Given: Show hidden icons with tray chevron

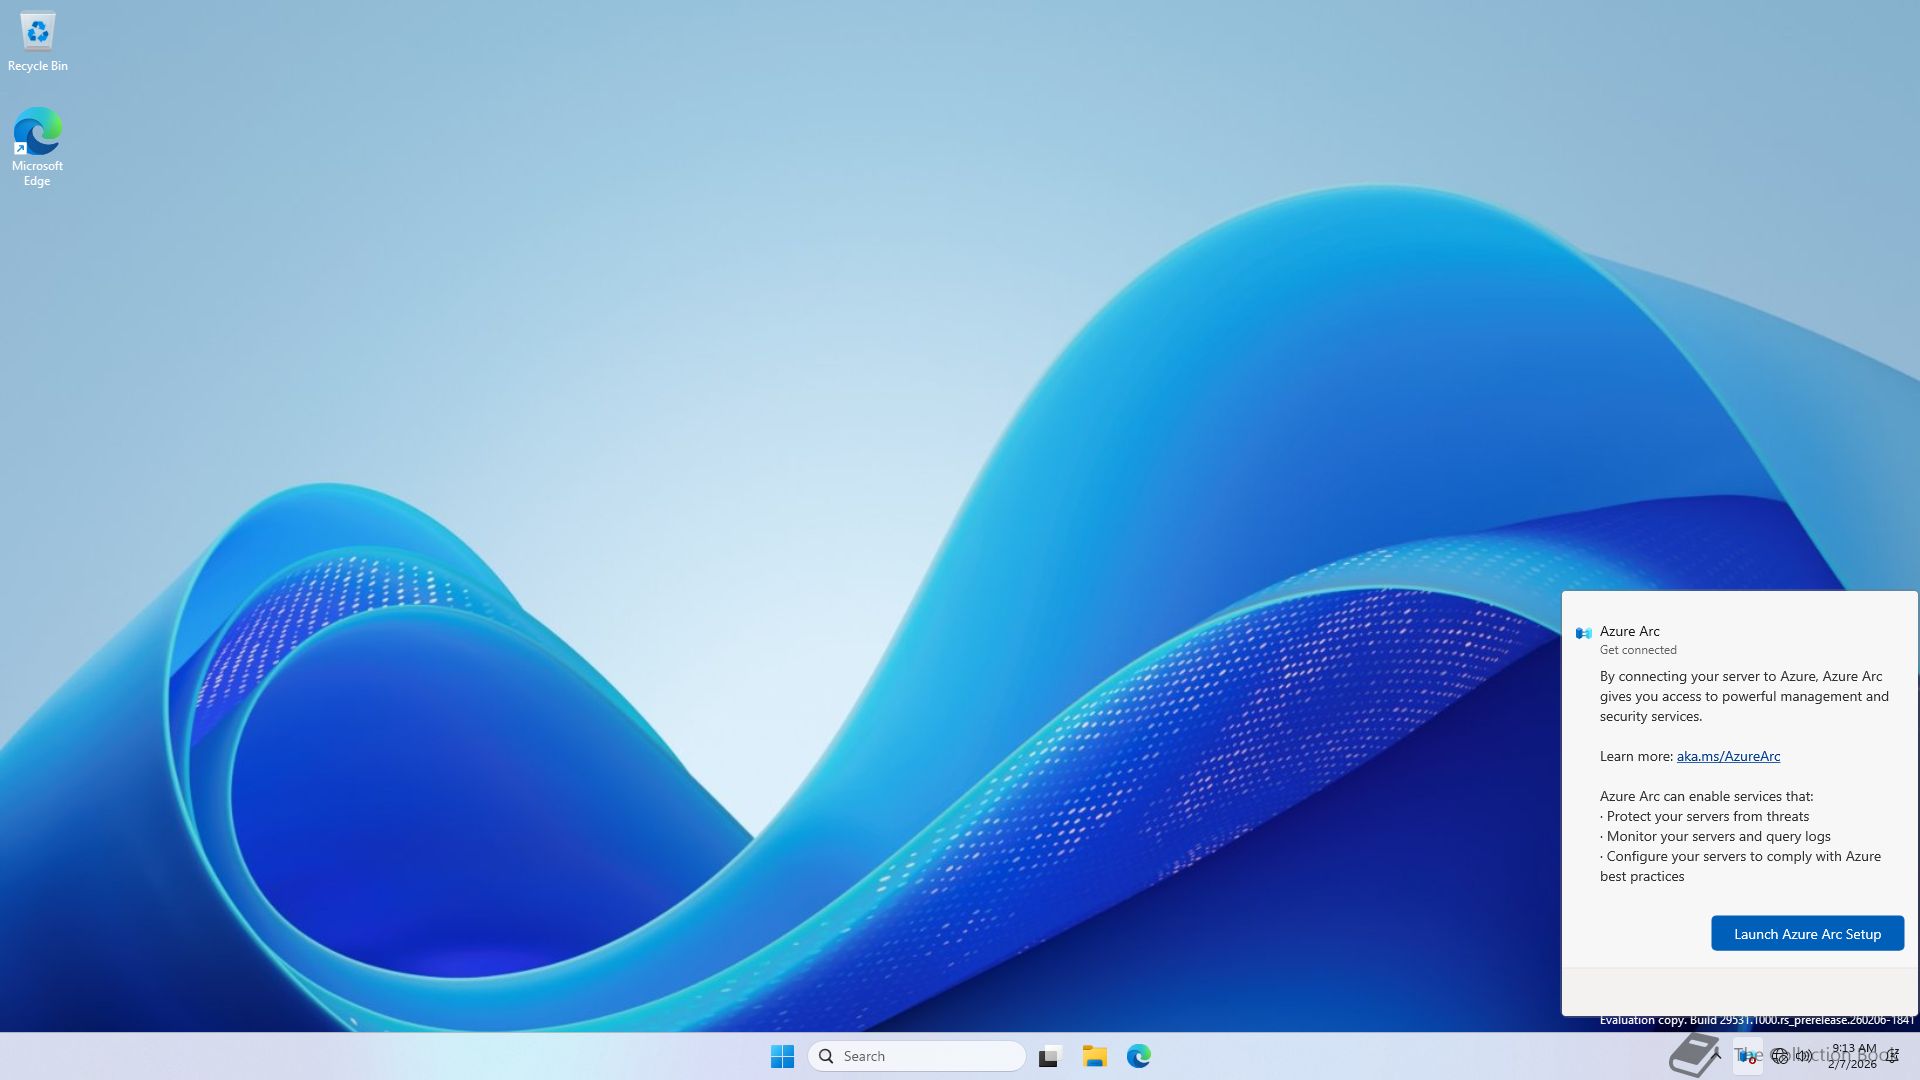Looking at the screenshot, I should pos(1716,1055).
